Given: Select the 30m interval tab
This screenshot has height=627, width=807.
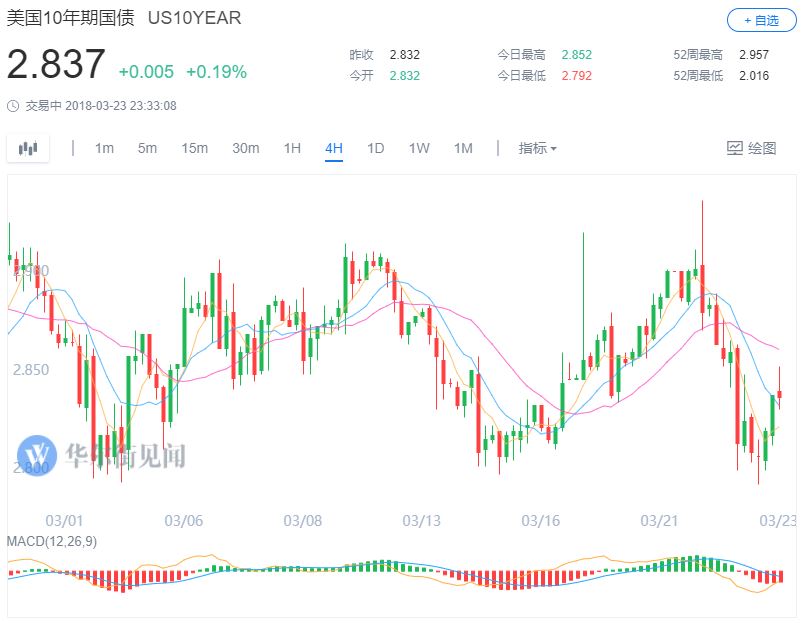Looking at the screenshot, I should 245,148.
